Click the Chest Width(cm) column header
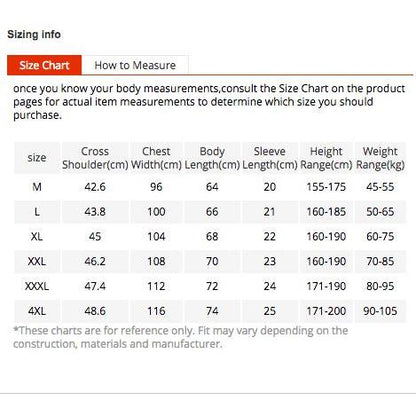Screen dimensions: 416x416 click(x=156, y=158)
